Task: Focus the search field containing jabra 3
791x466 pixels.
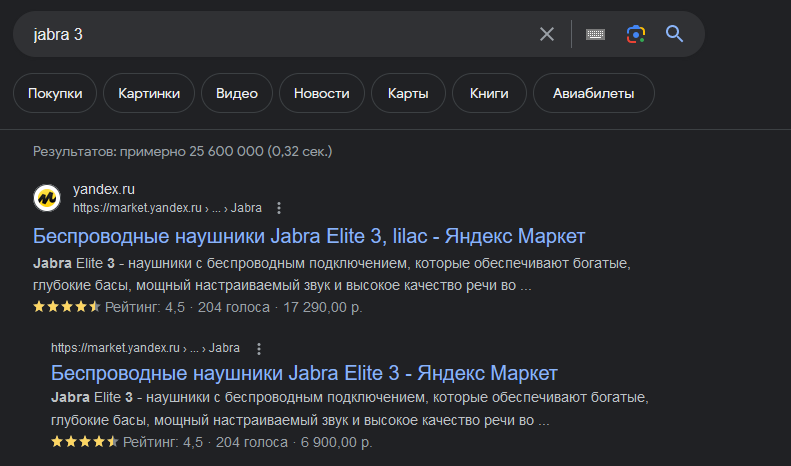Action: coord(270,34)
